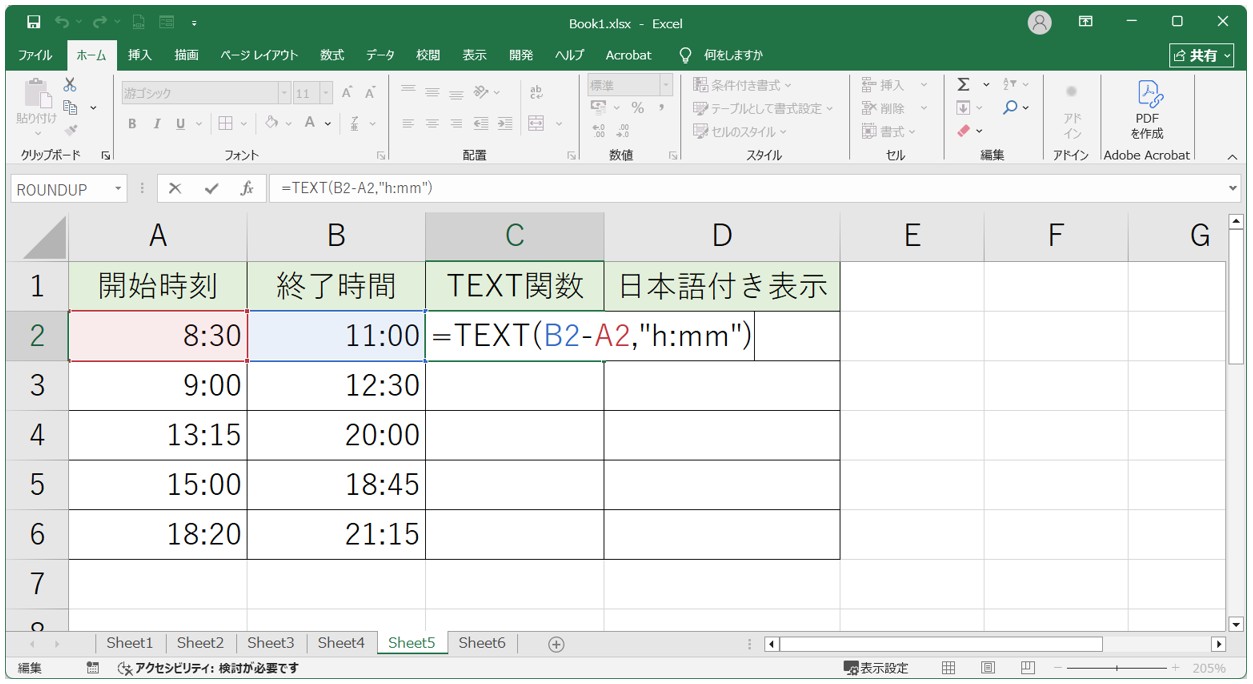Open セルのスタイル cell styles
Screen dimensions: 1253x684
click(740, 131)
